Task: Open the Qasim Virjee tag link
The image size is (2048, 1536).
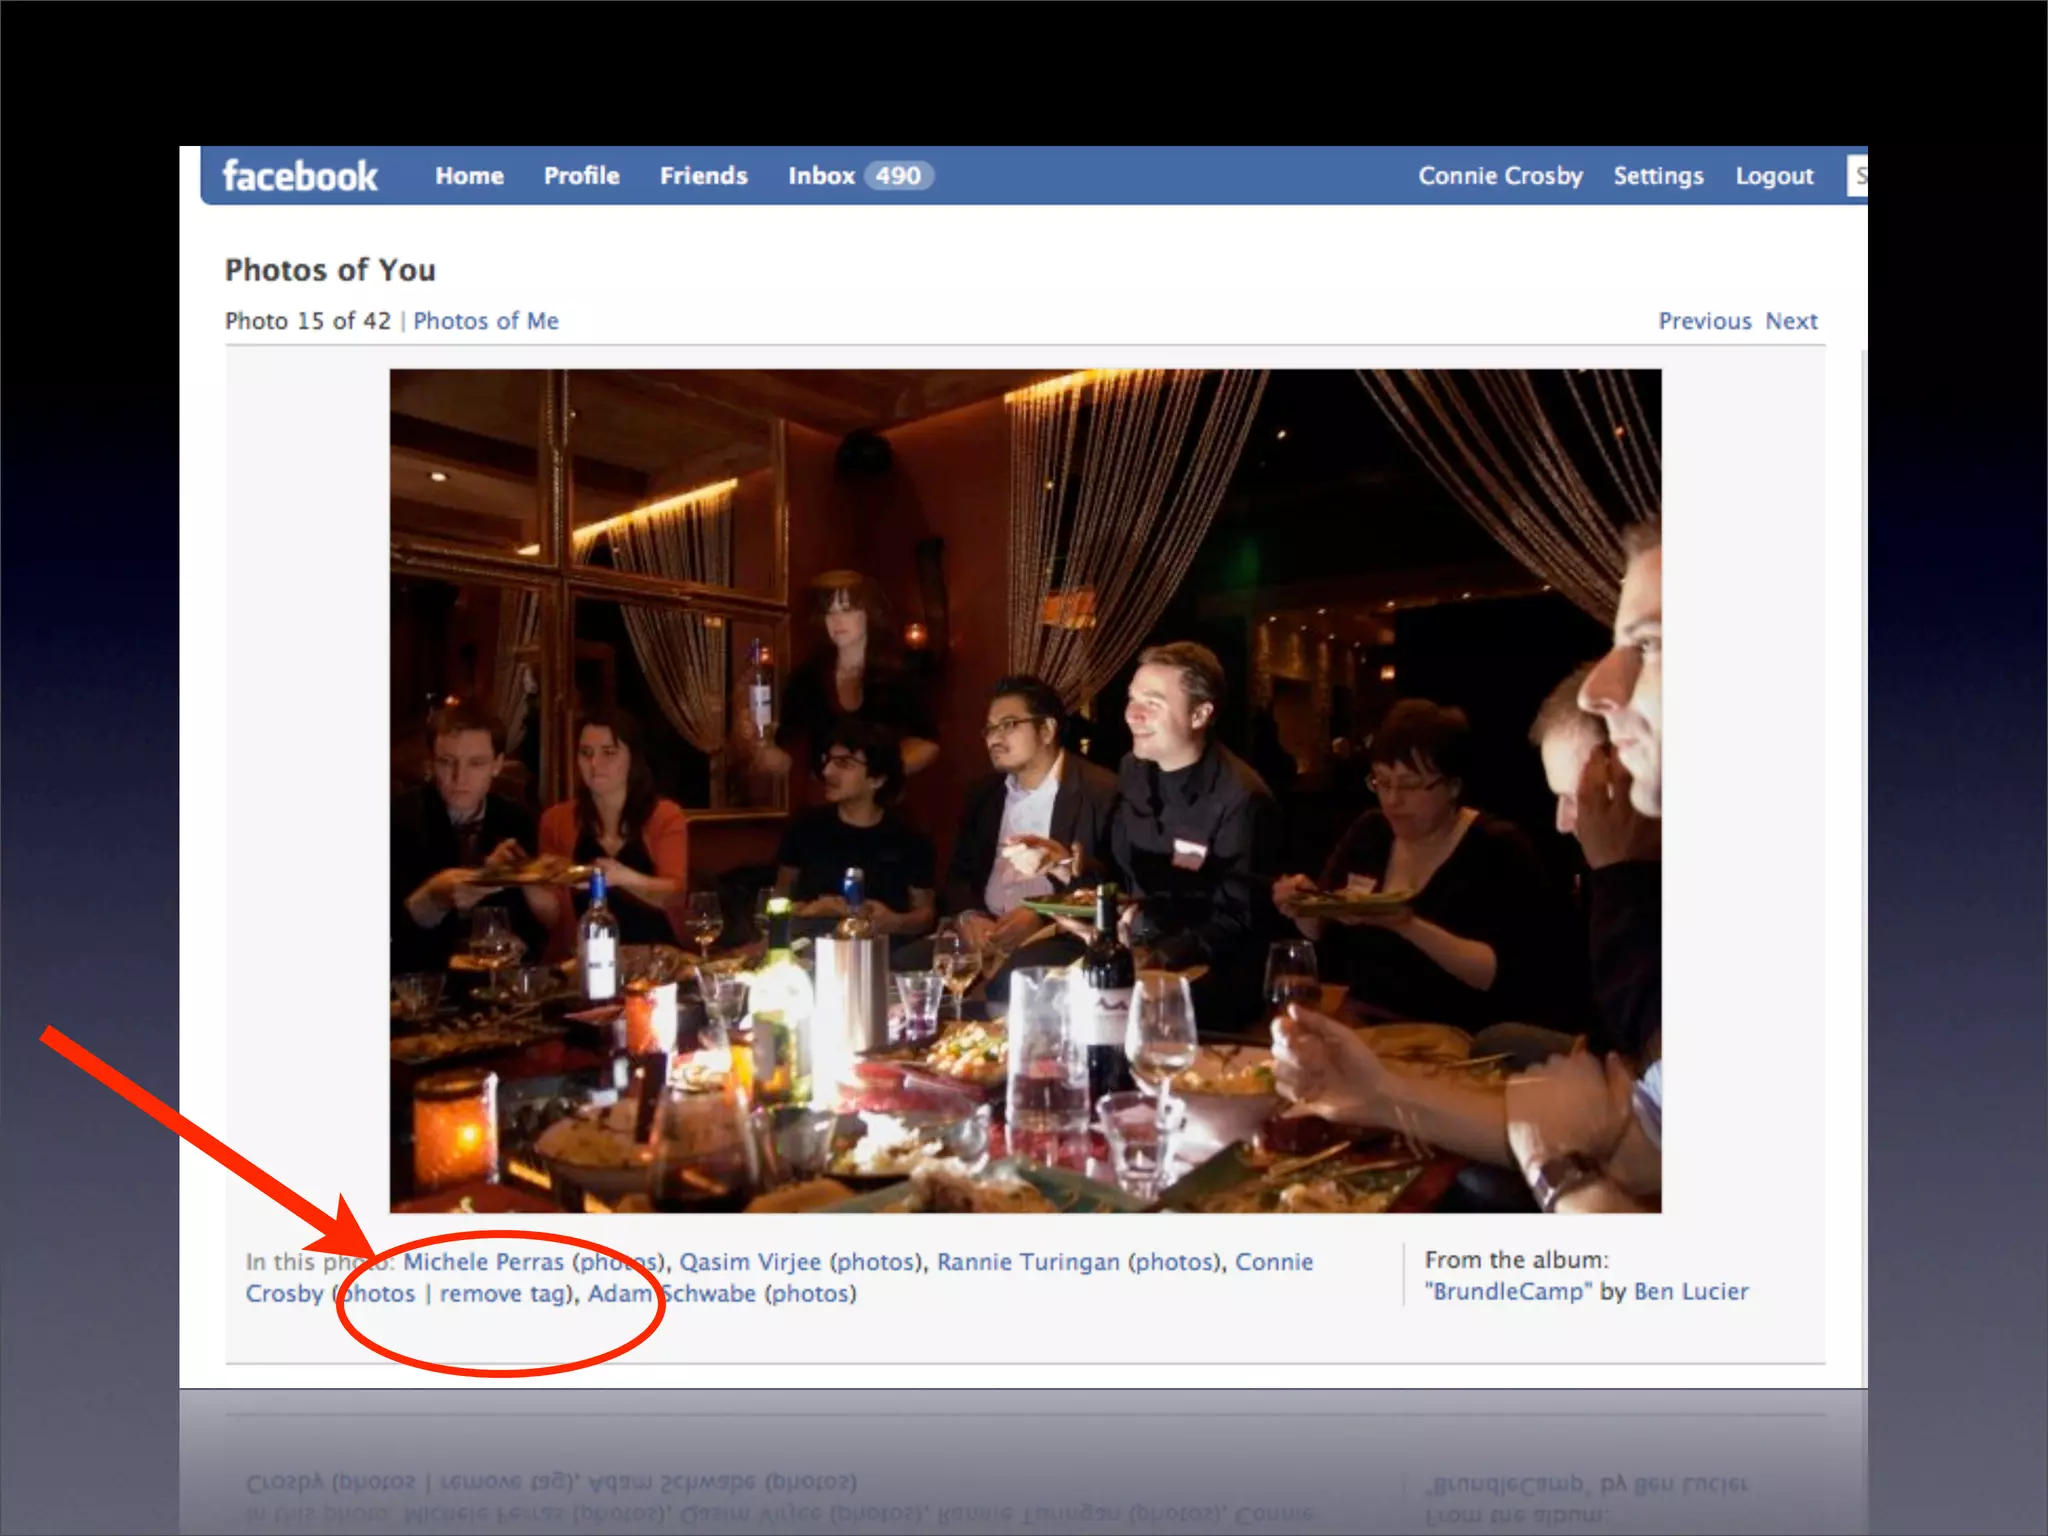Action: click(x=750, y=1262)
